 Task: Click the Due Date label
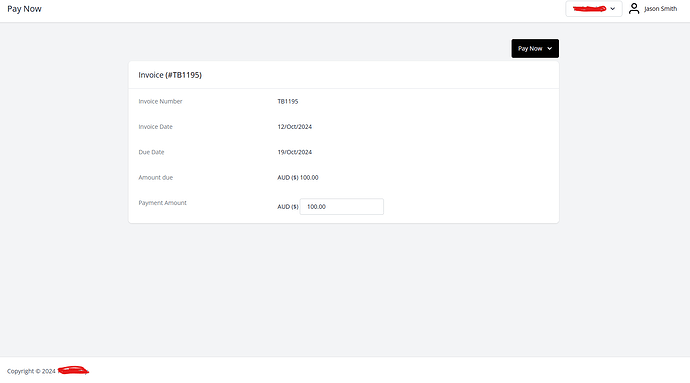coord(151,152)
